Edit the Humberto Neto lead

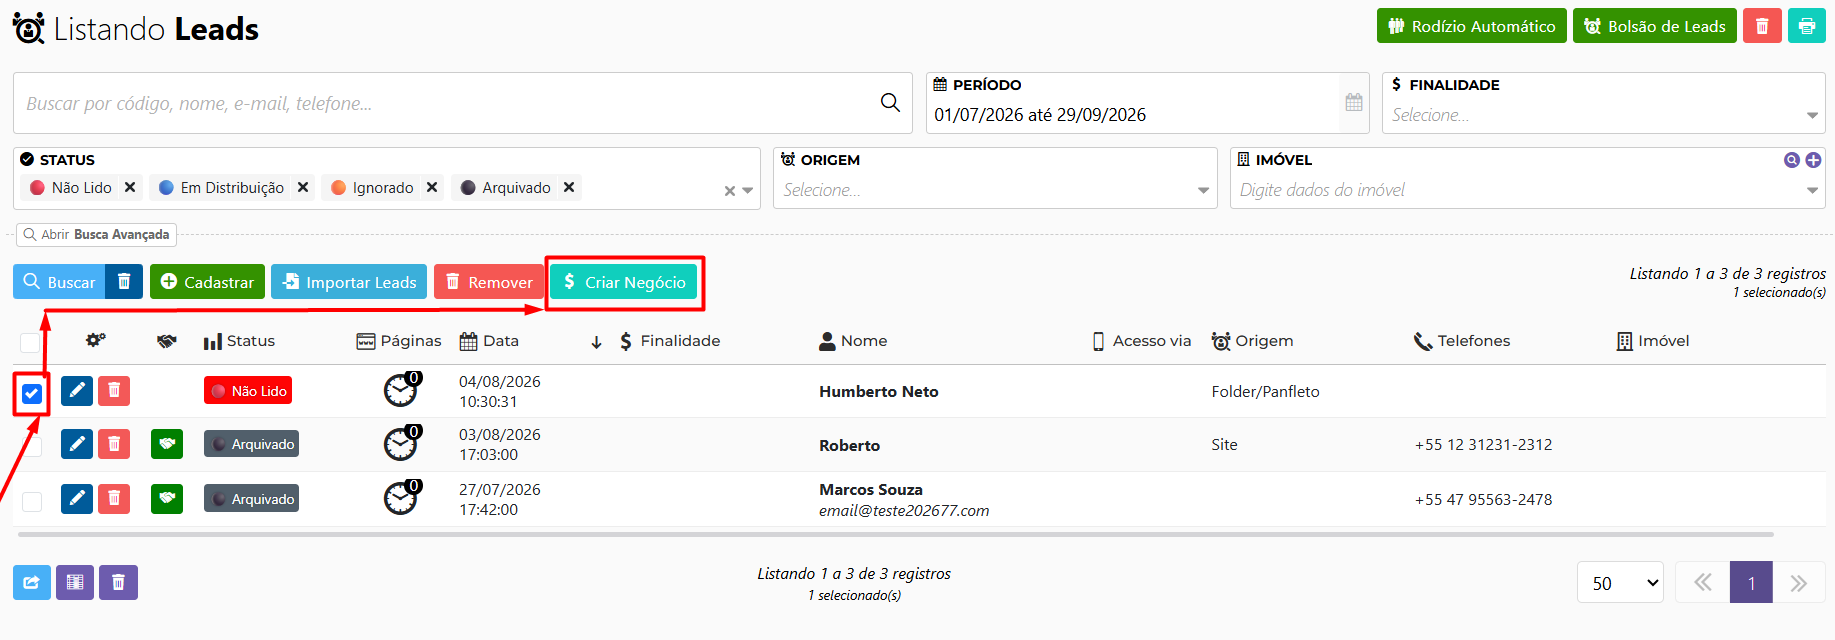[x=77, y=390]
